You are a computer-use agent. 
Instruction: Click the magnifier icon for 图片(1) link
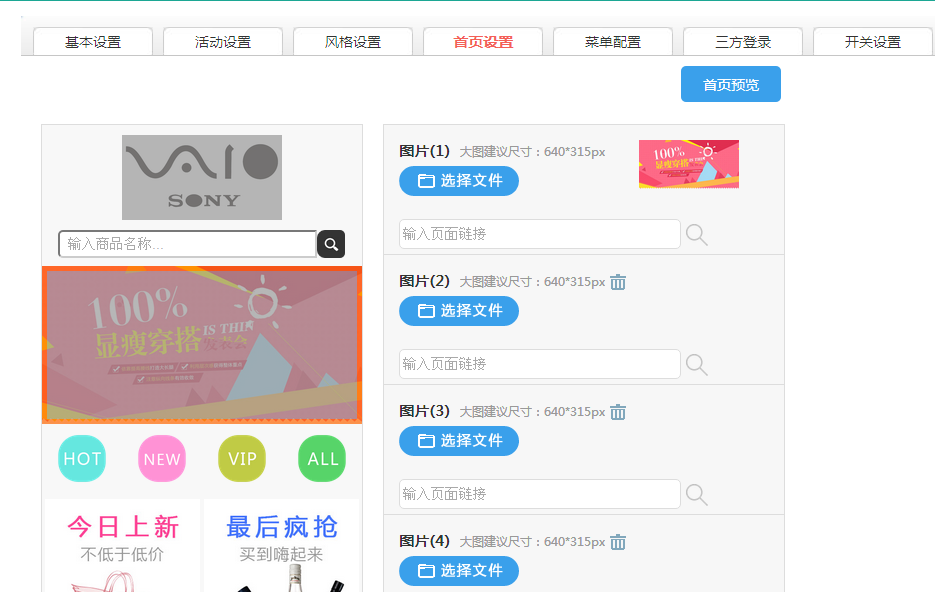[x=697, y=235]
